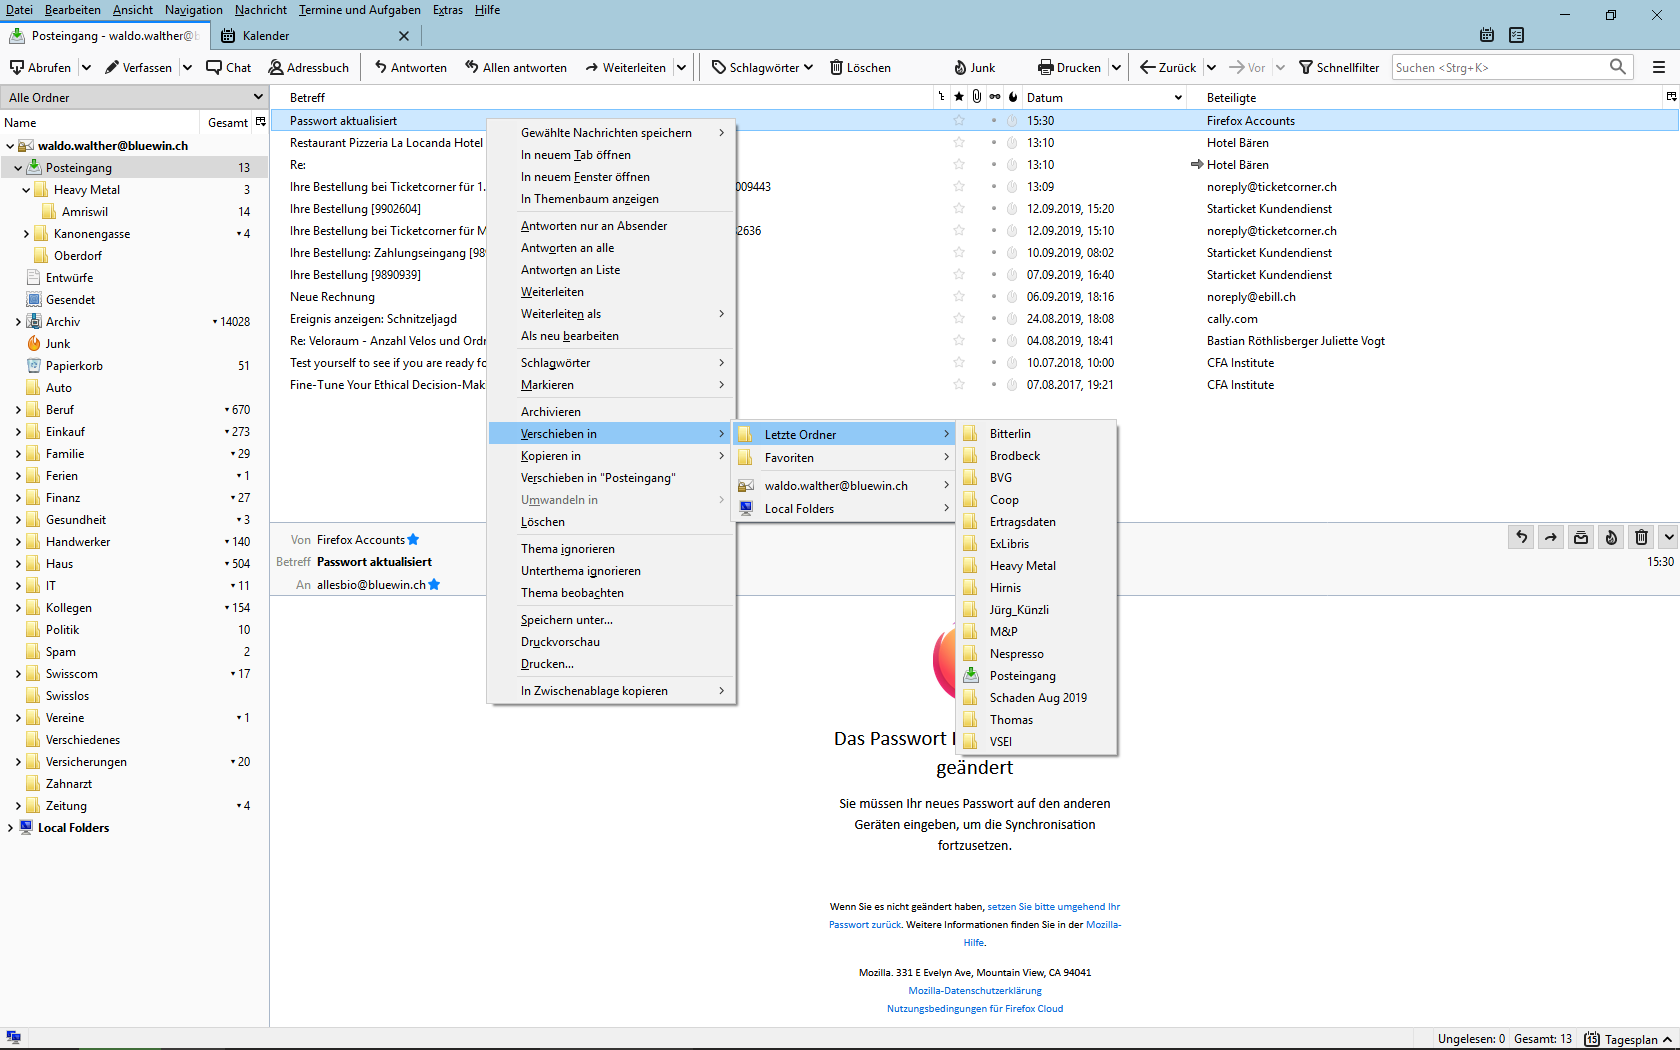Image resolution: width=1680 pixels, height=1050 pixels.
Task: Expand the Archiv folder tree
Action: tap(18, 322)
